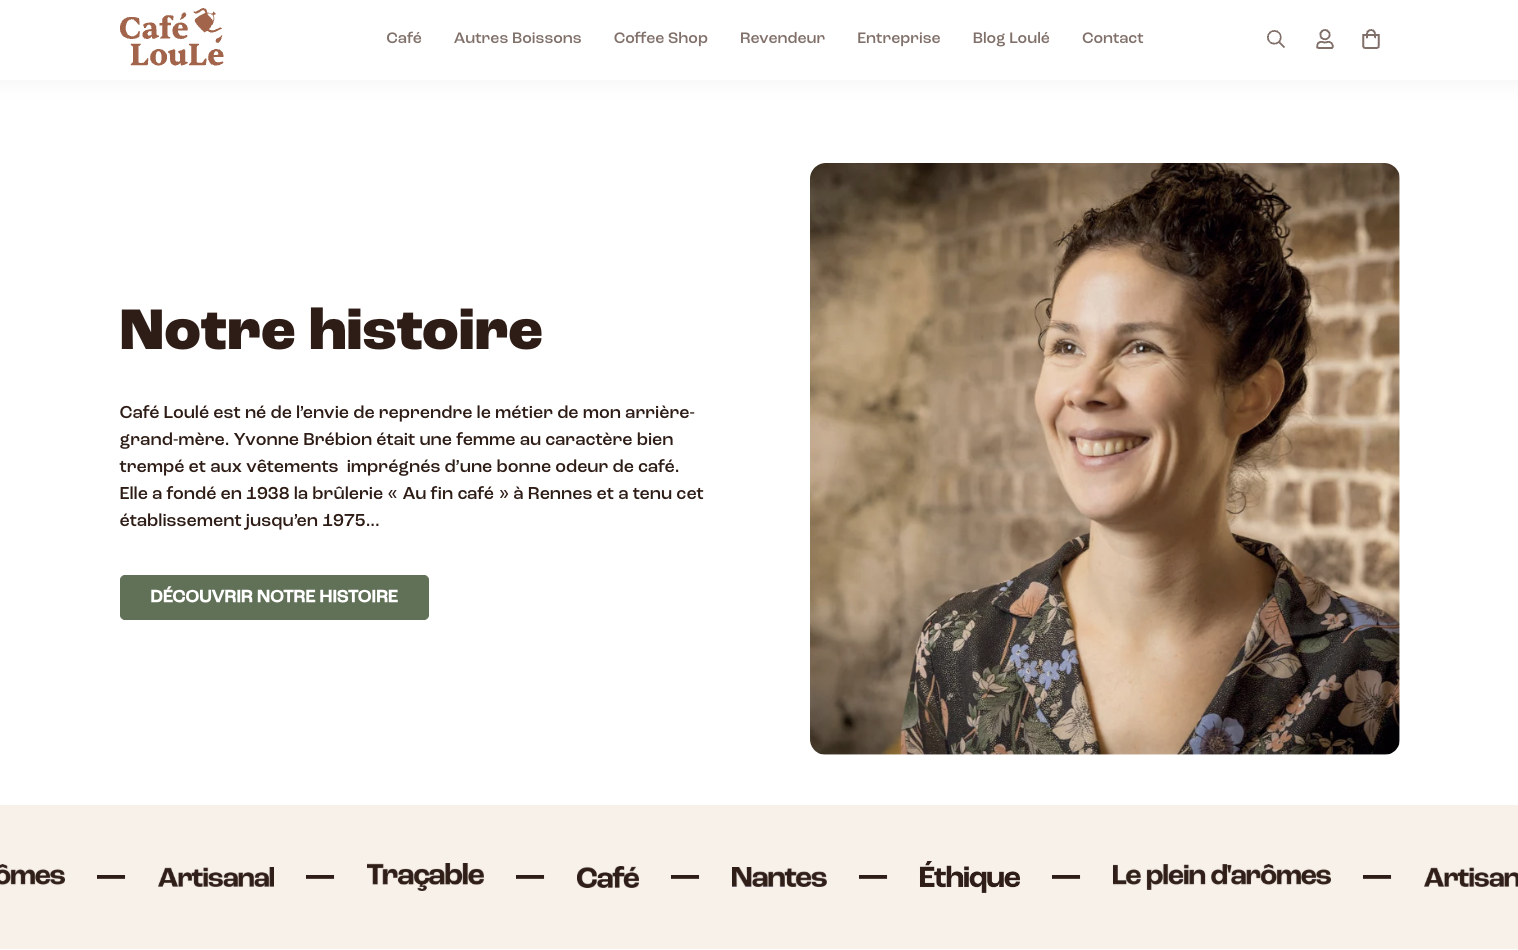Click the Notre histoire heading

331,330
